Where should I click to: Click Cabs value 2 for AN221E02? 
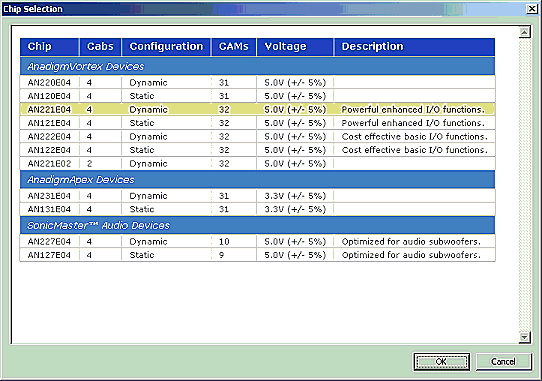(90, 164)
